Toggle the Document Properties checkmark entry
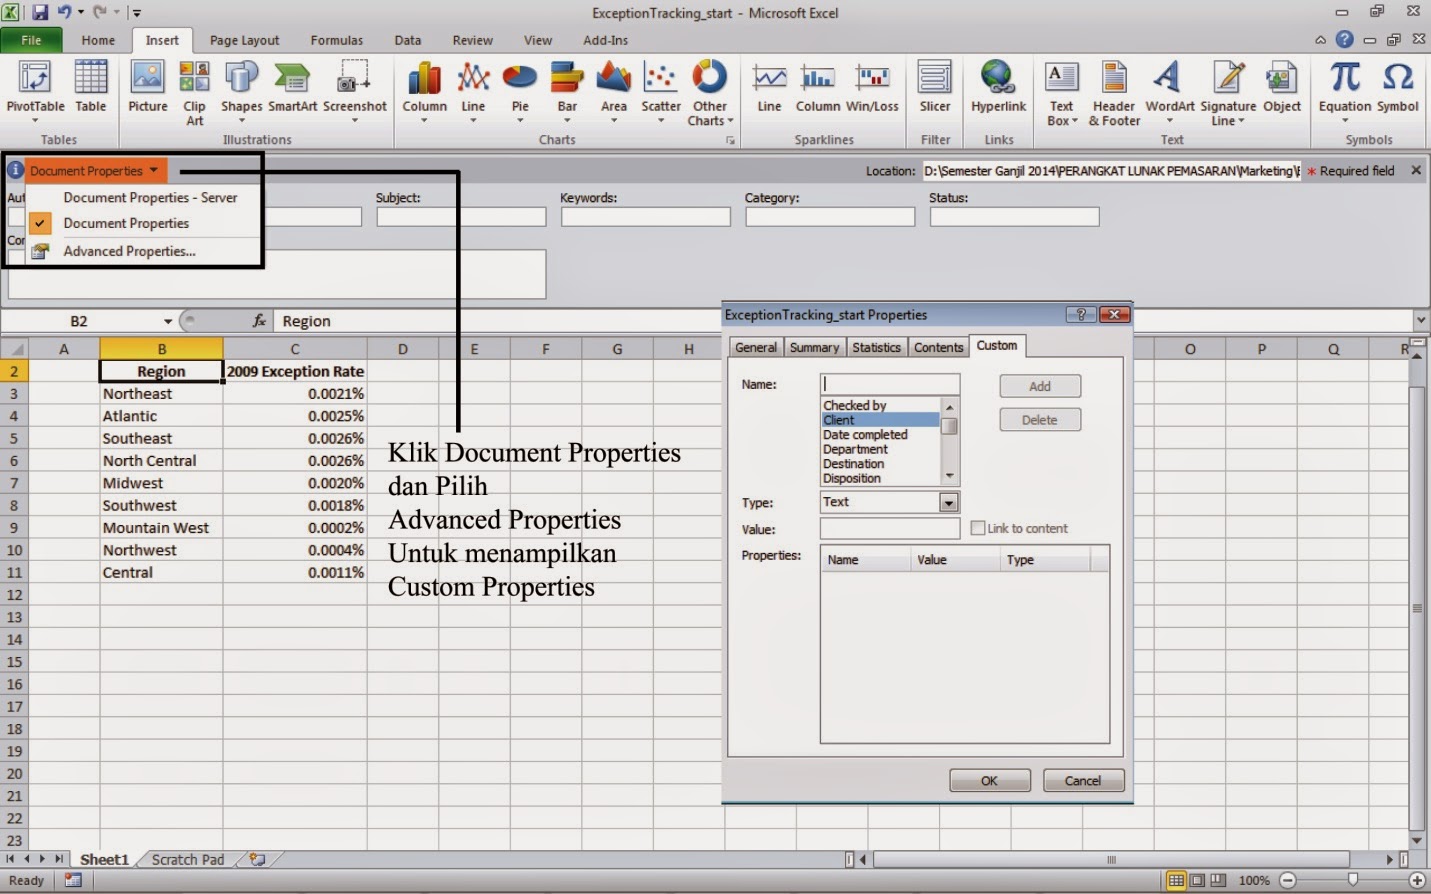 [125, 223]
